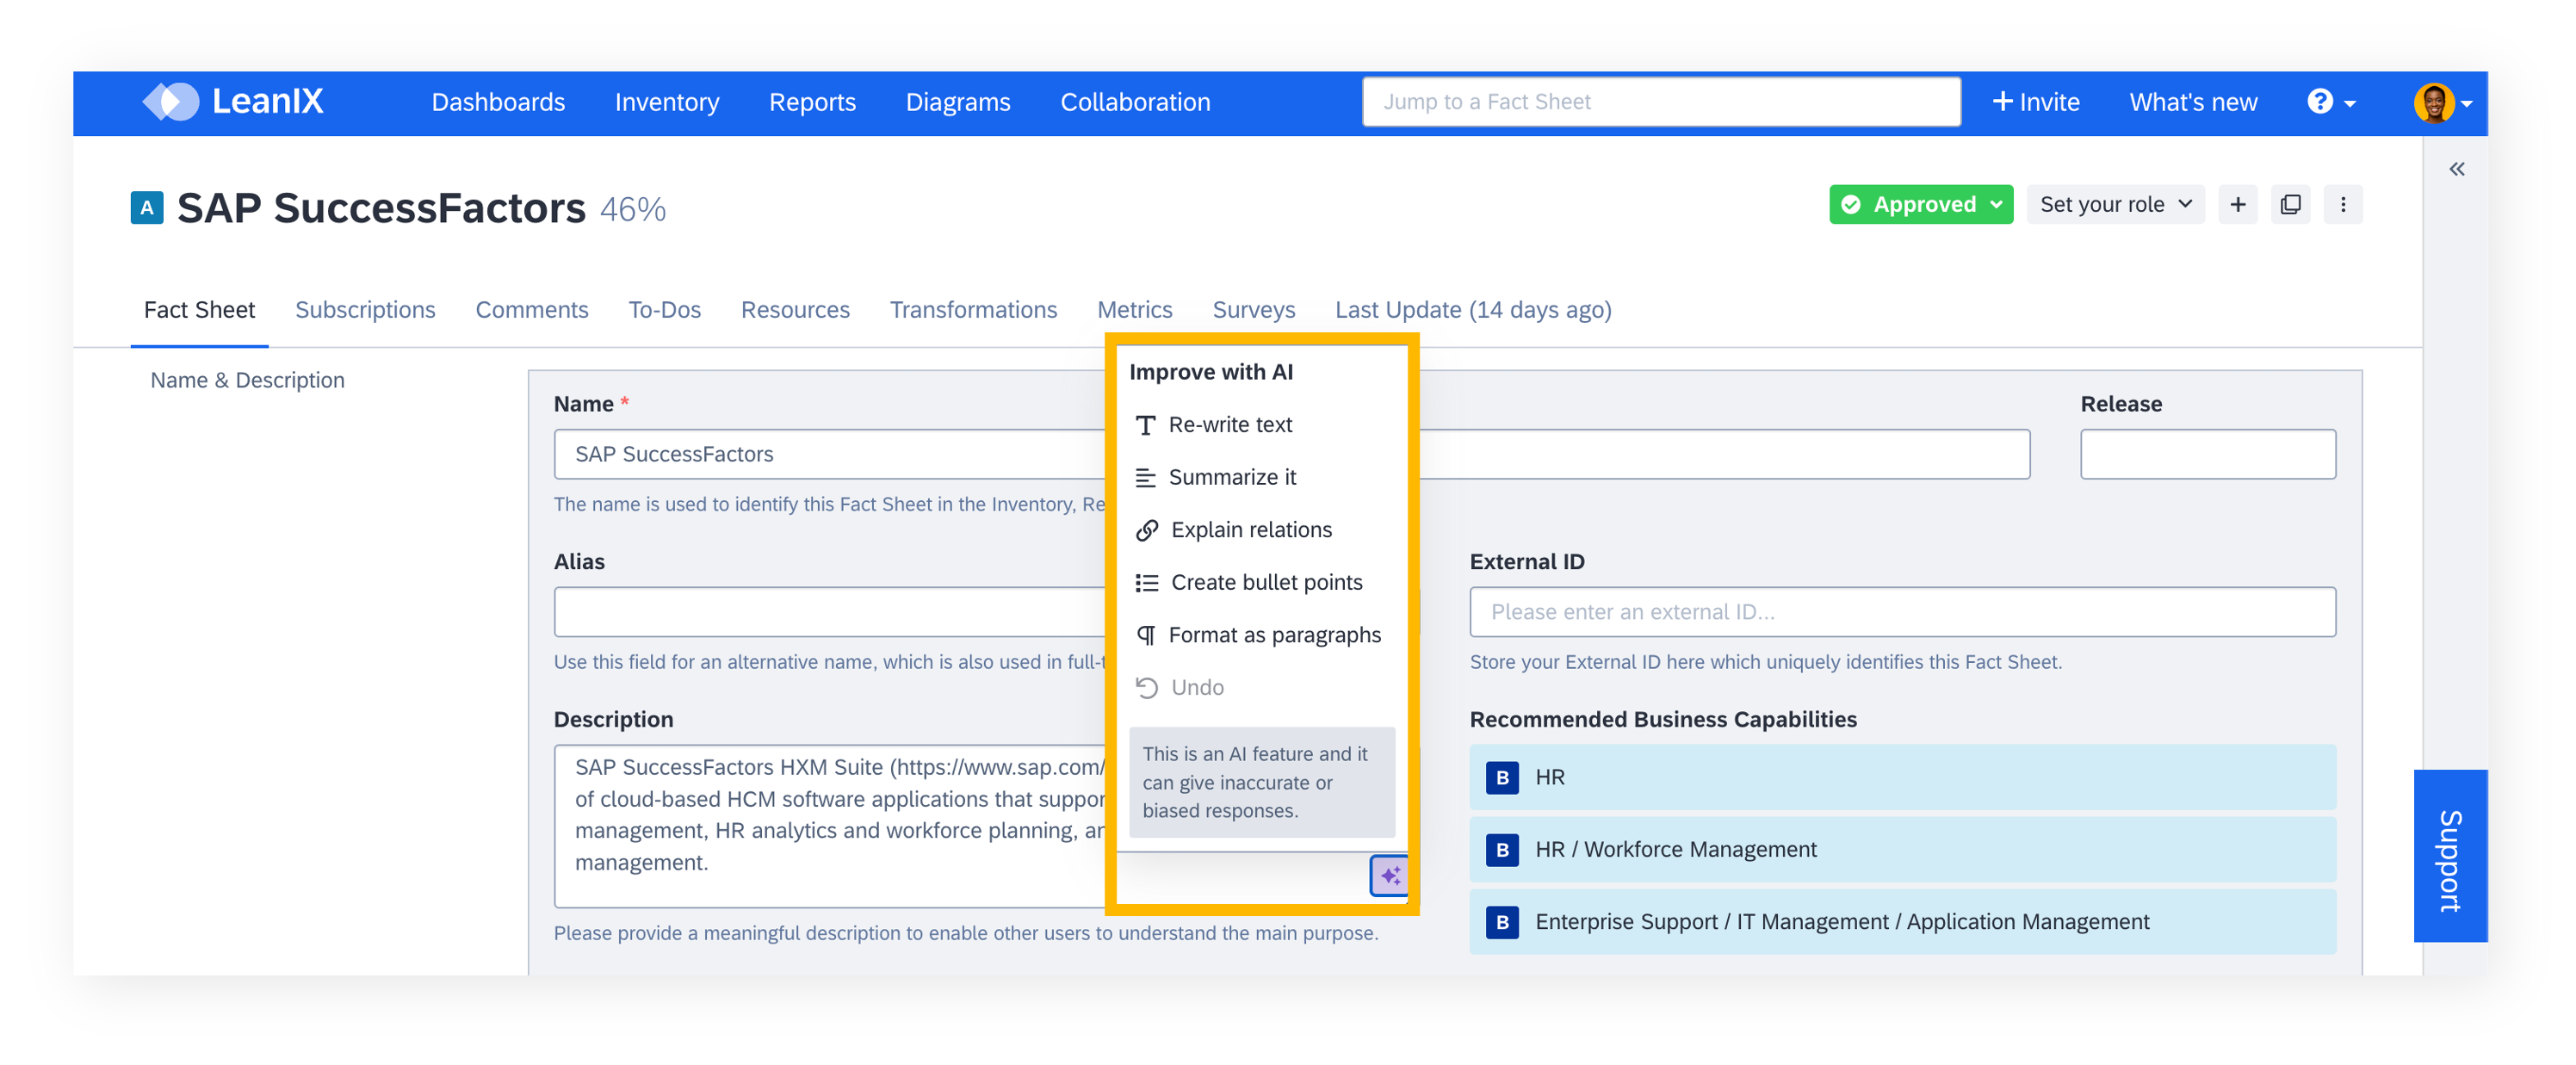Open the Last Update (14 days ago) tab
The width and height of the screenshot is (2576, 1065).
(1473, 310)
